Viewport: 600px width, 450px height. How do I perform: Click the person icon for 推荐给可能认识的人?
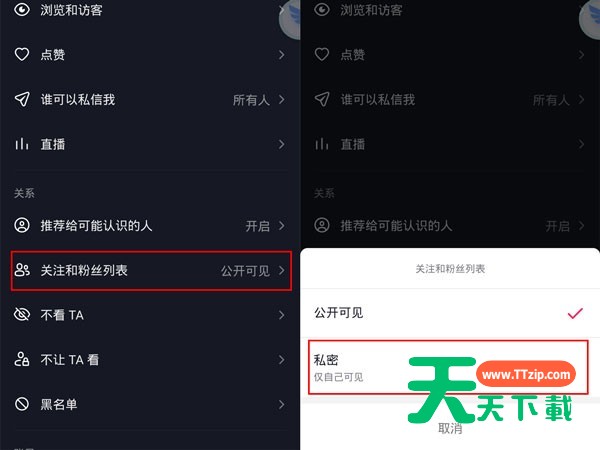[x=22, y=225]
